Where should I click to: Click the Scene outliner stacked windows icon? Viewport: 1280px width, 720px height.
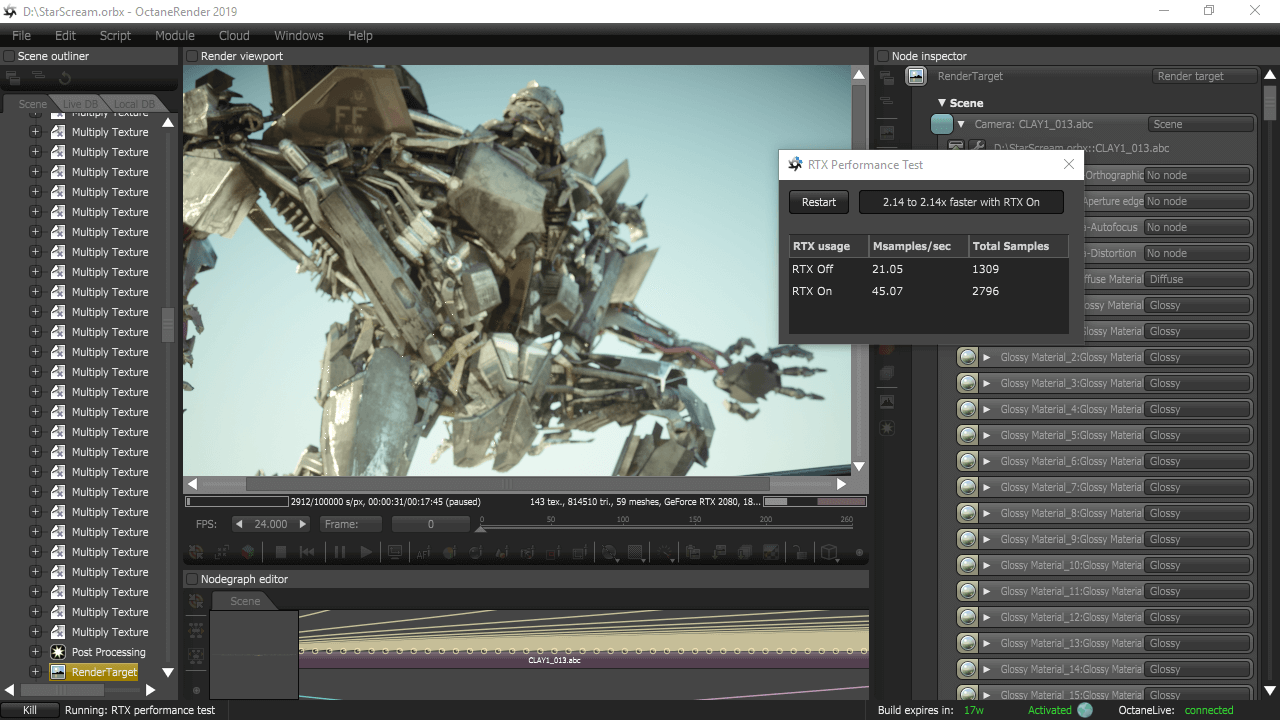coord(14,77)
